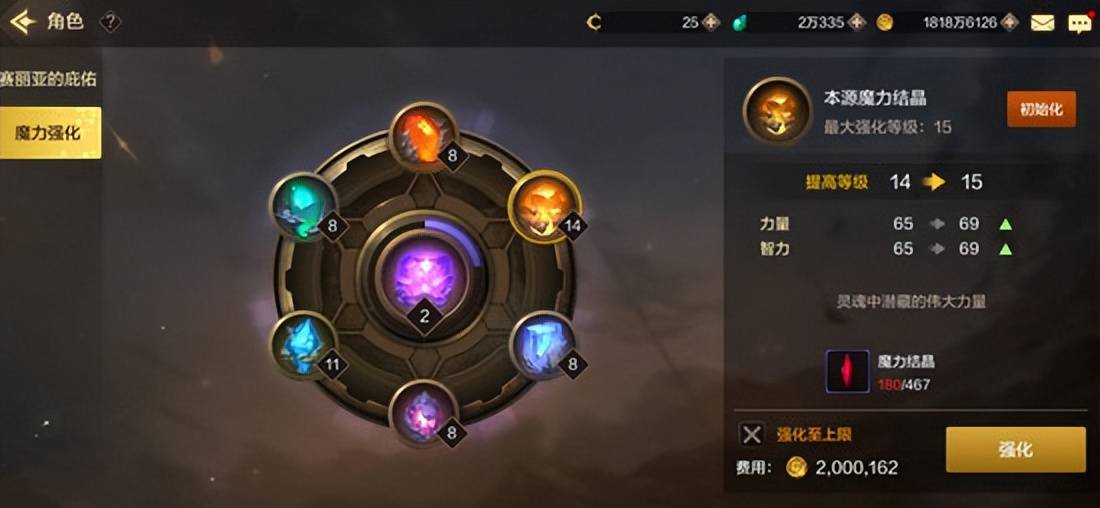Select the red-orange crystal at top, level 8

tap(424, 136)
